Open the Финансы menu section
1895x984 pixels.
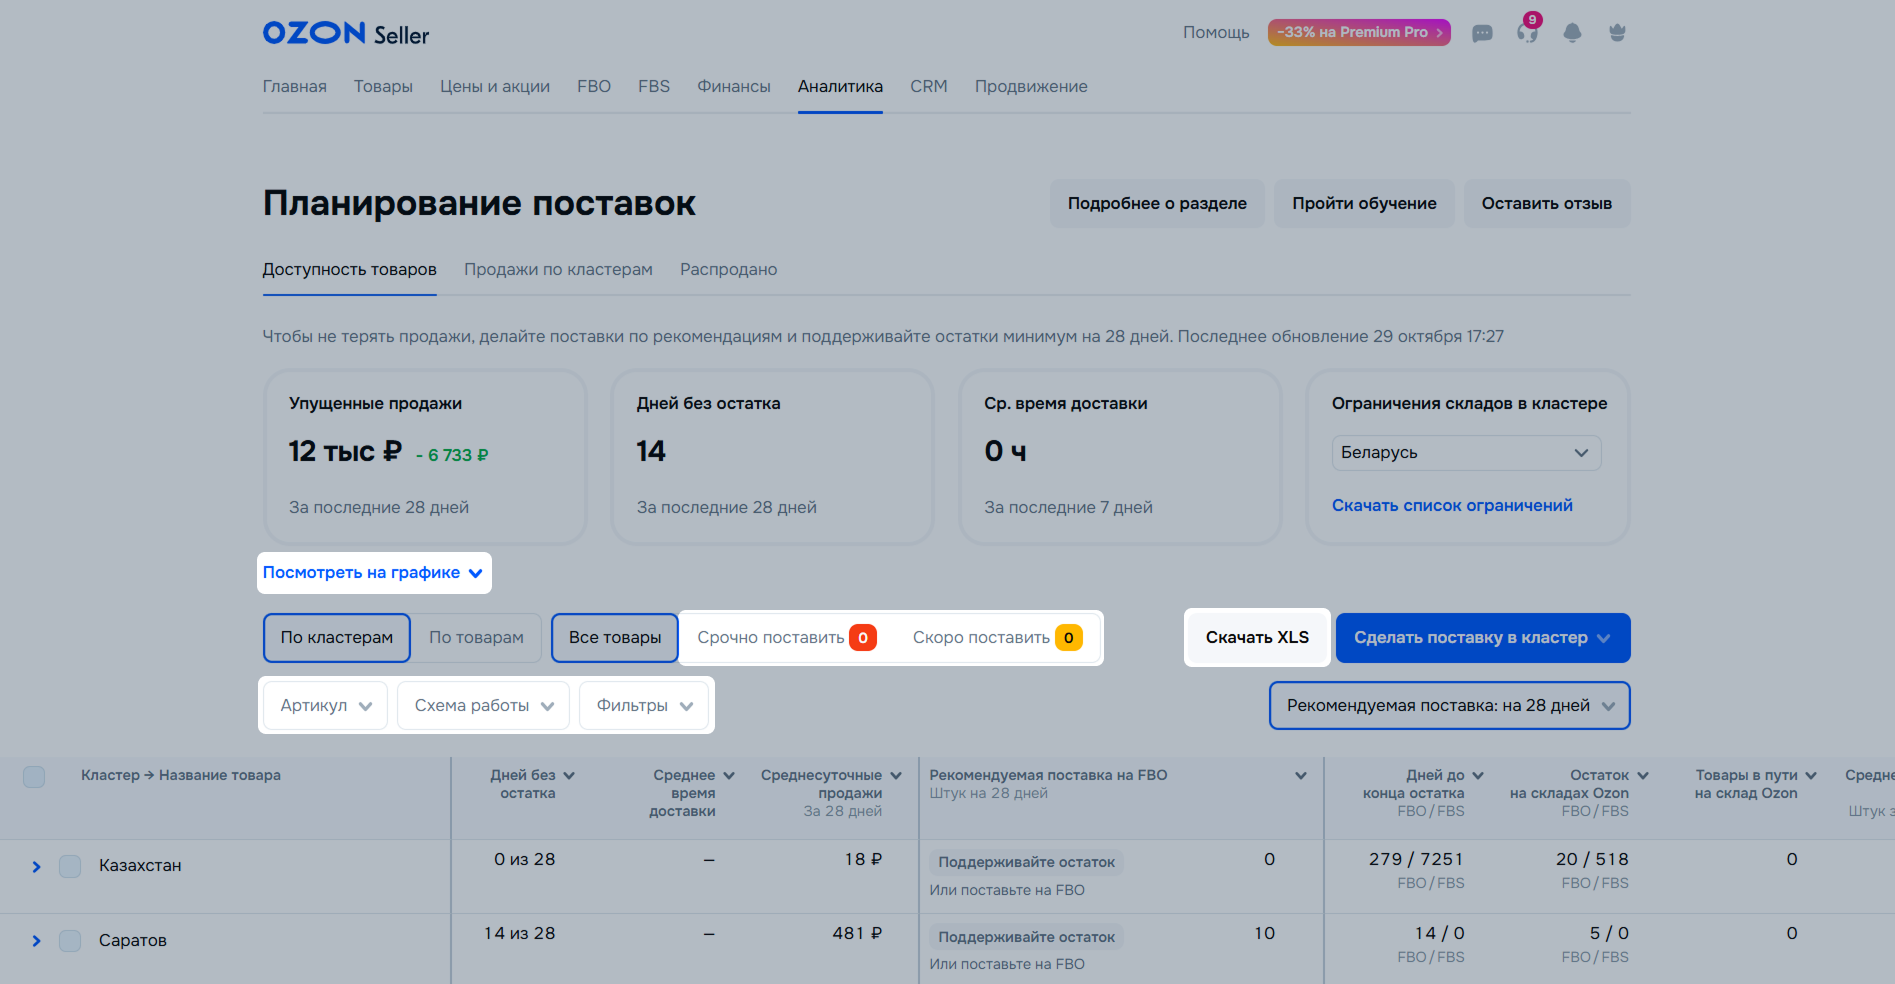pos(733,87)
